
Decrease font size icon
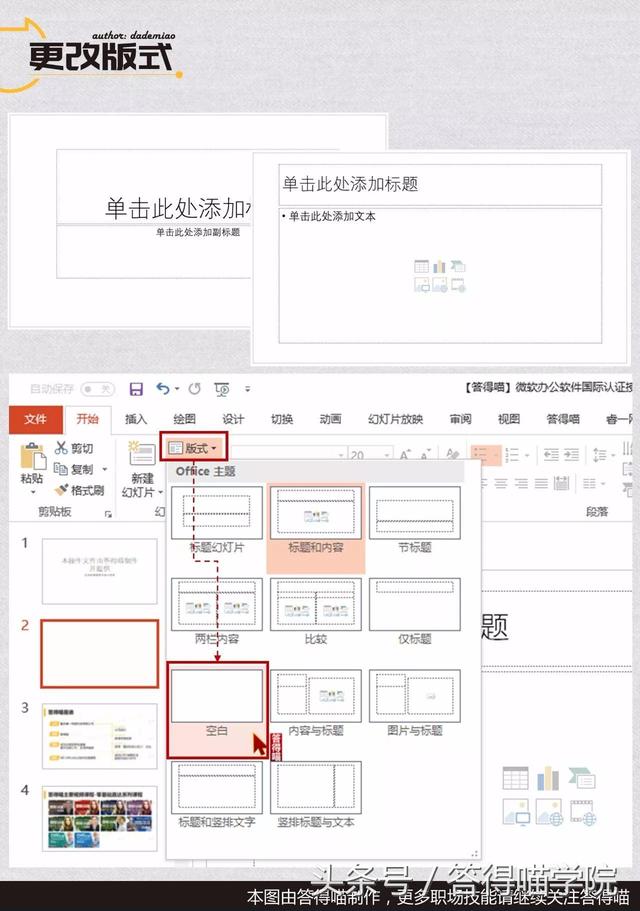tap(426, 454)
